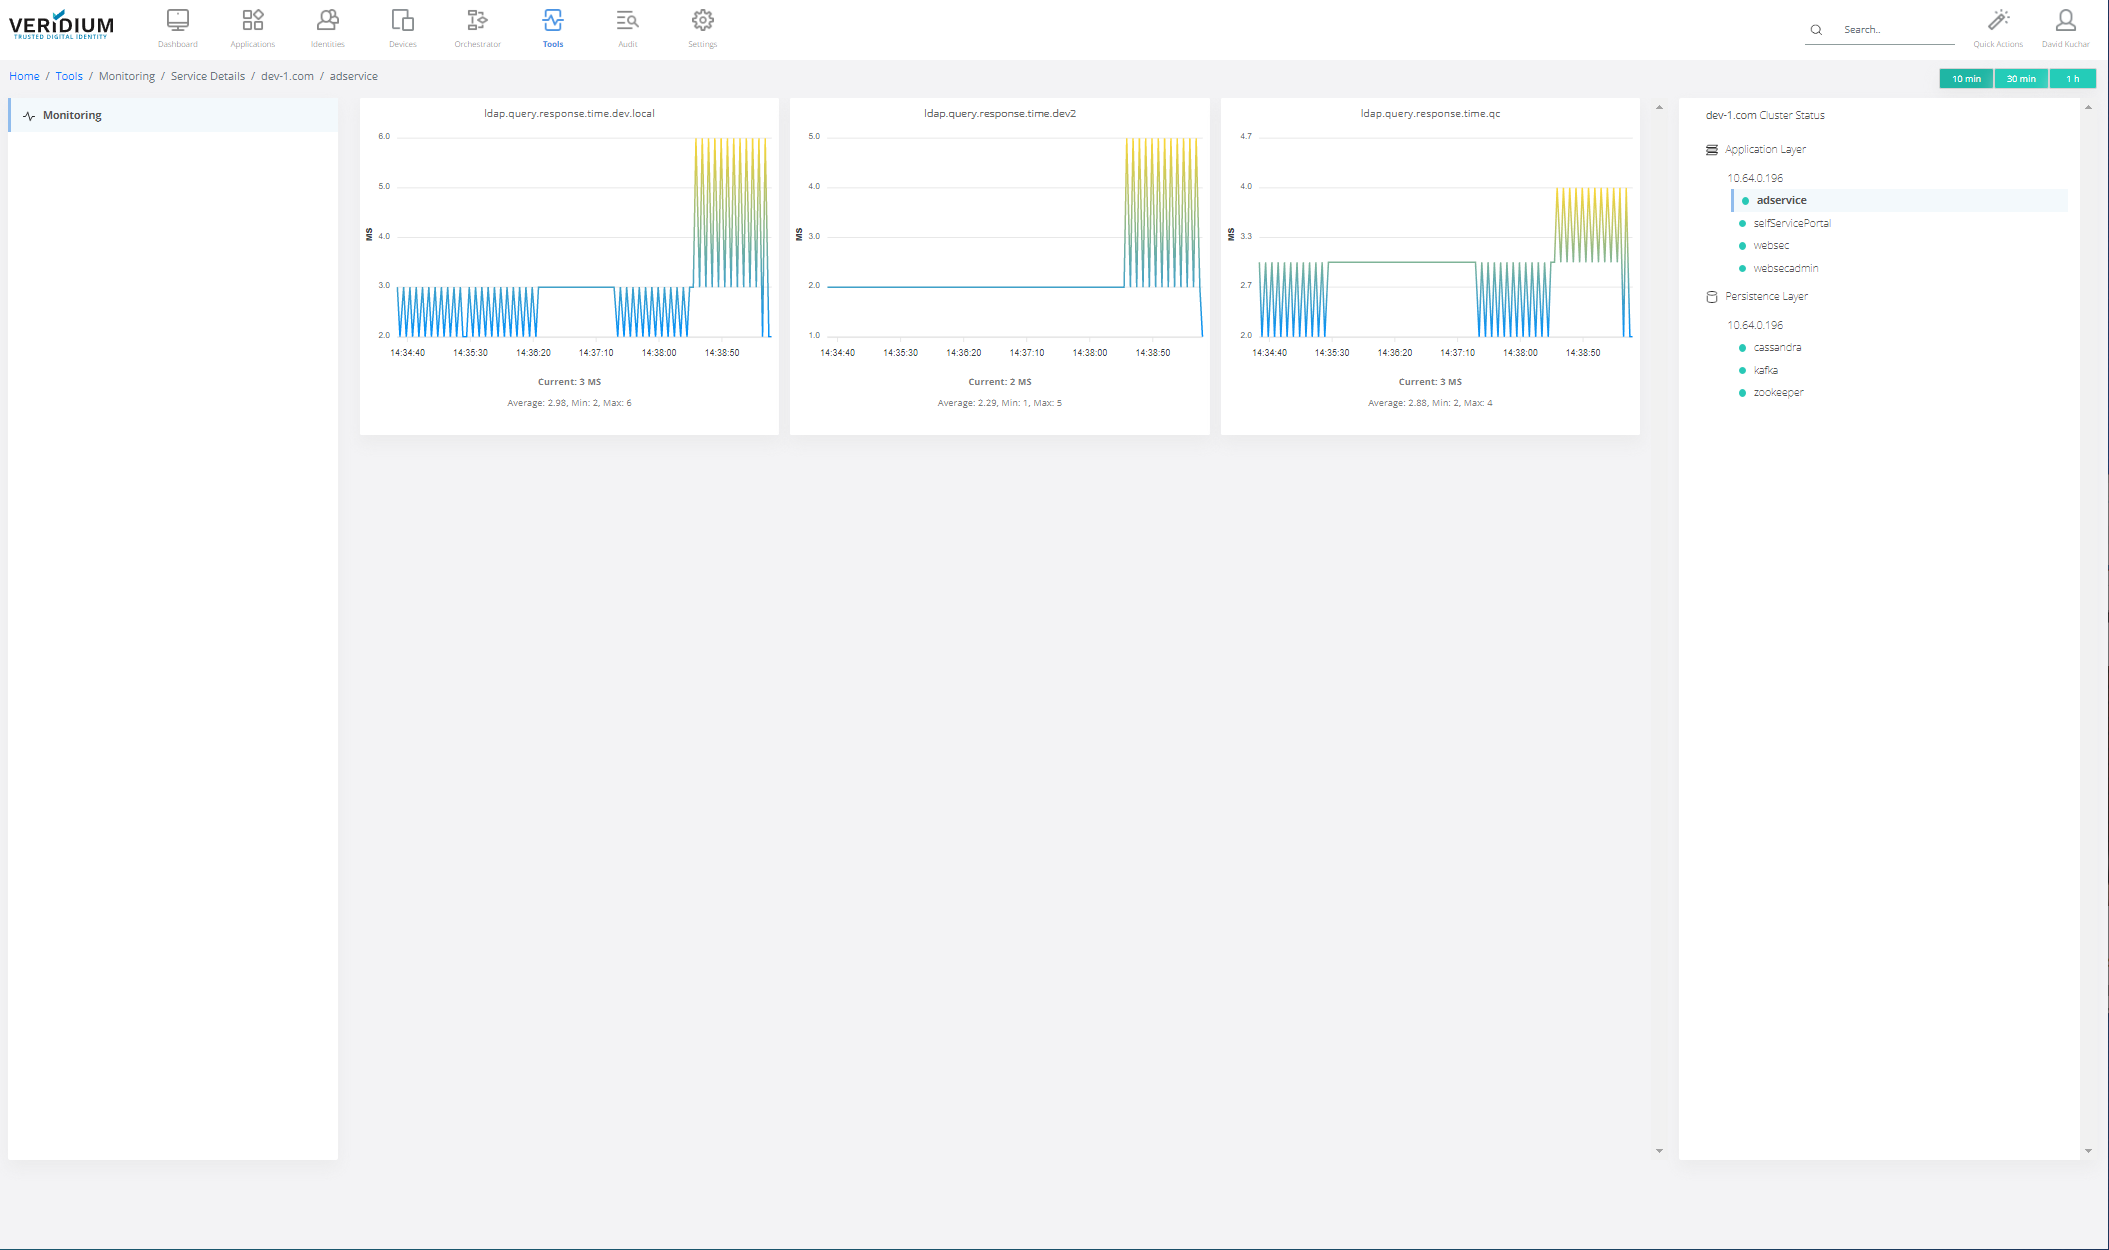
Task: Select the 30 min time range
Action: [x=2020, y=79]
